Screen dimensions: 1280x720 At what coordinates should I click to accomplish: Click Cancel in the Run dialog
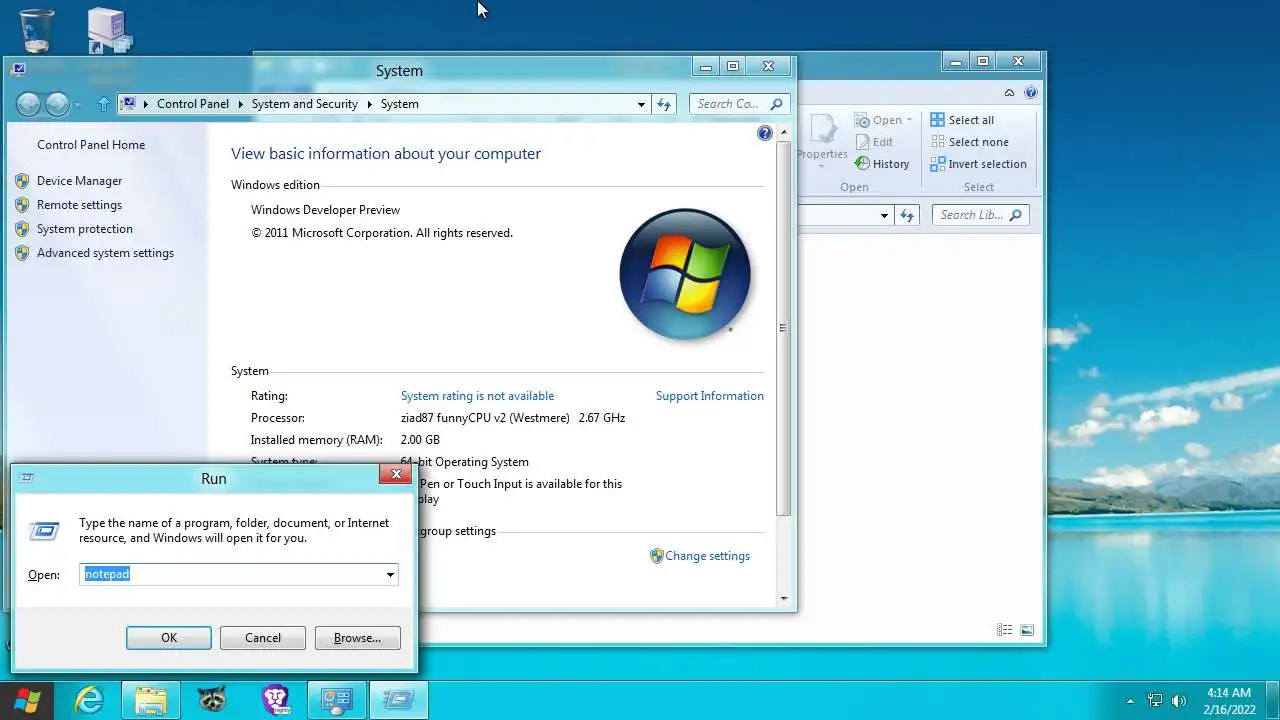point(263,638)
